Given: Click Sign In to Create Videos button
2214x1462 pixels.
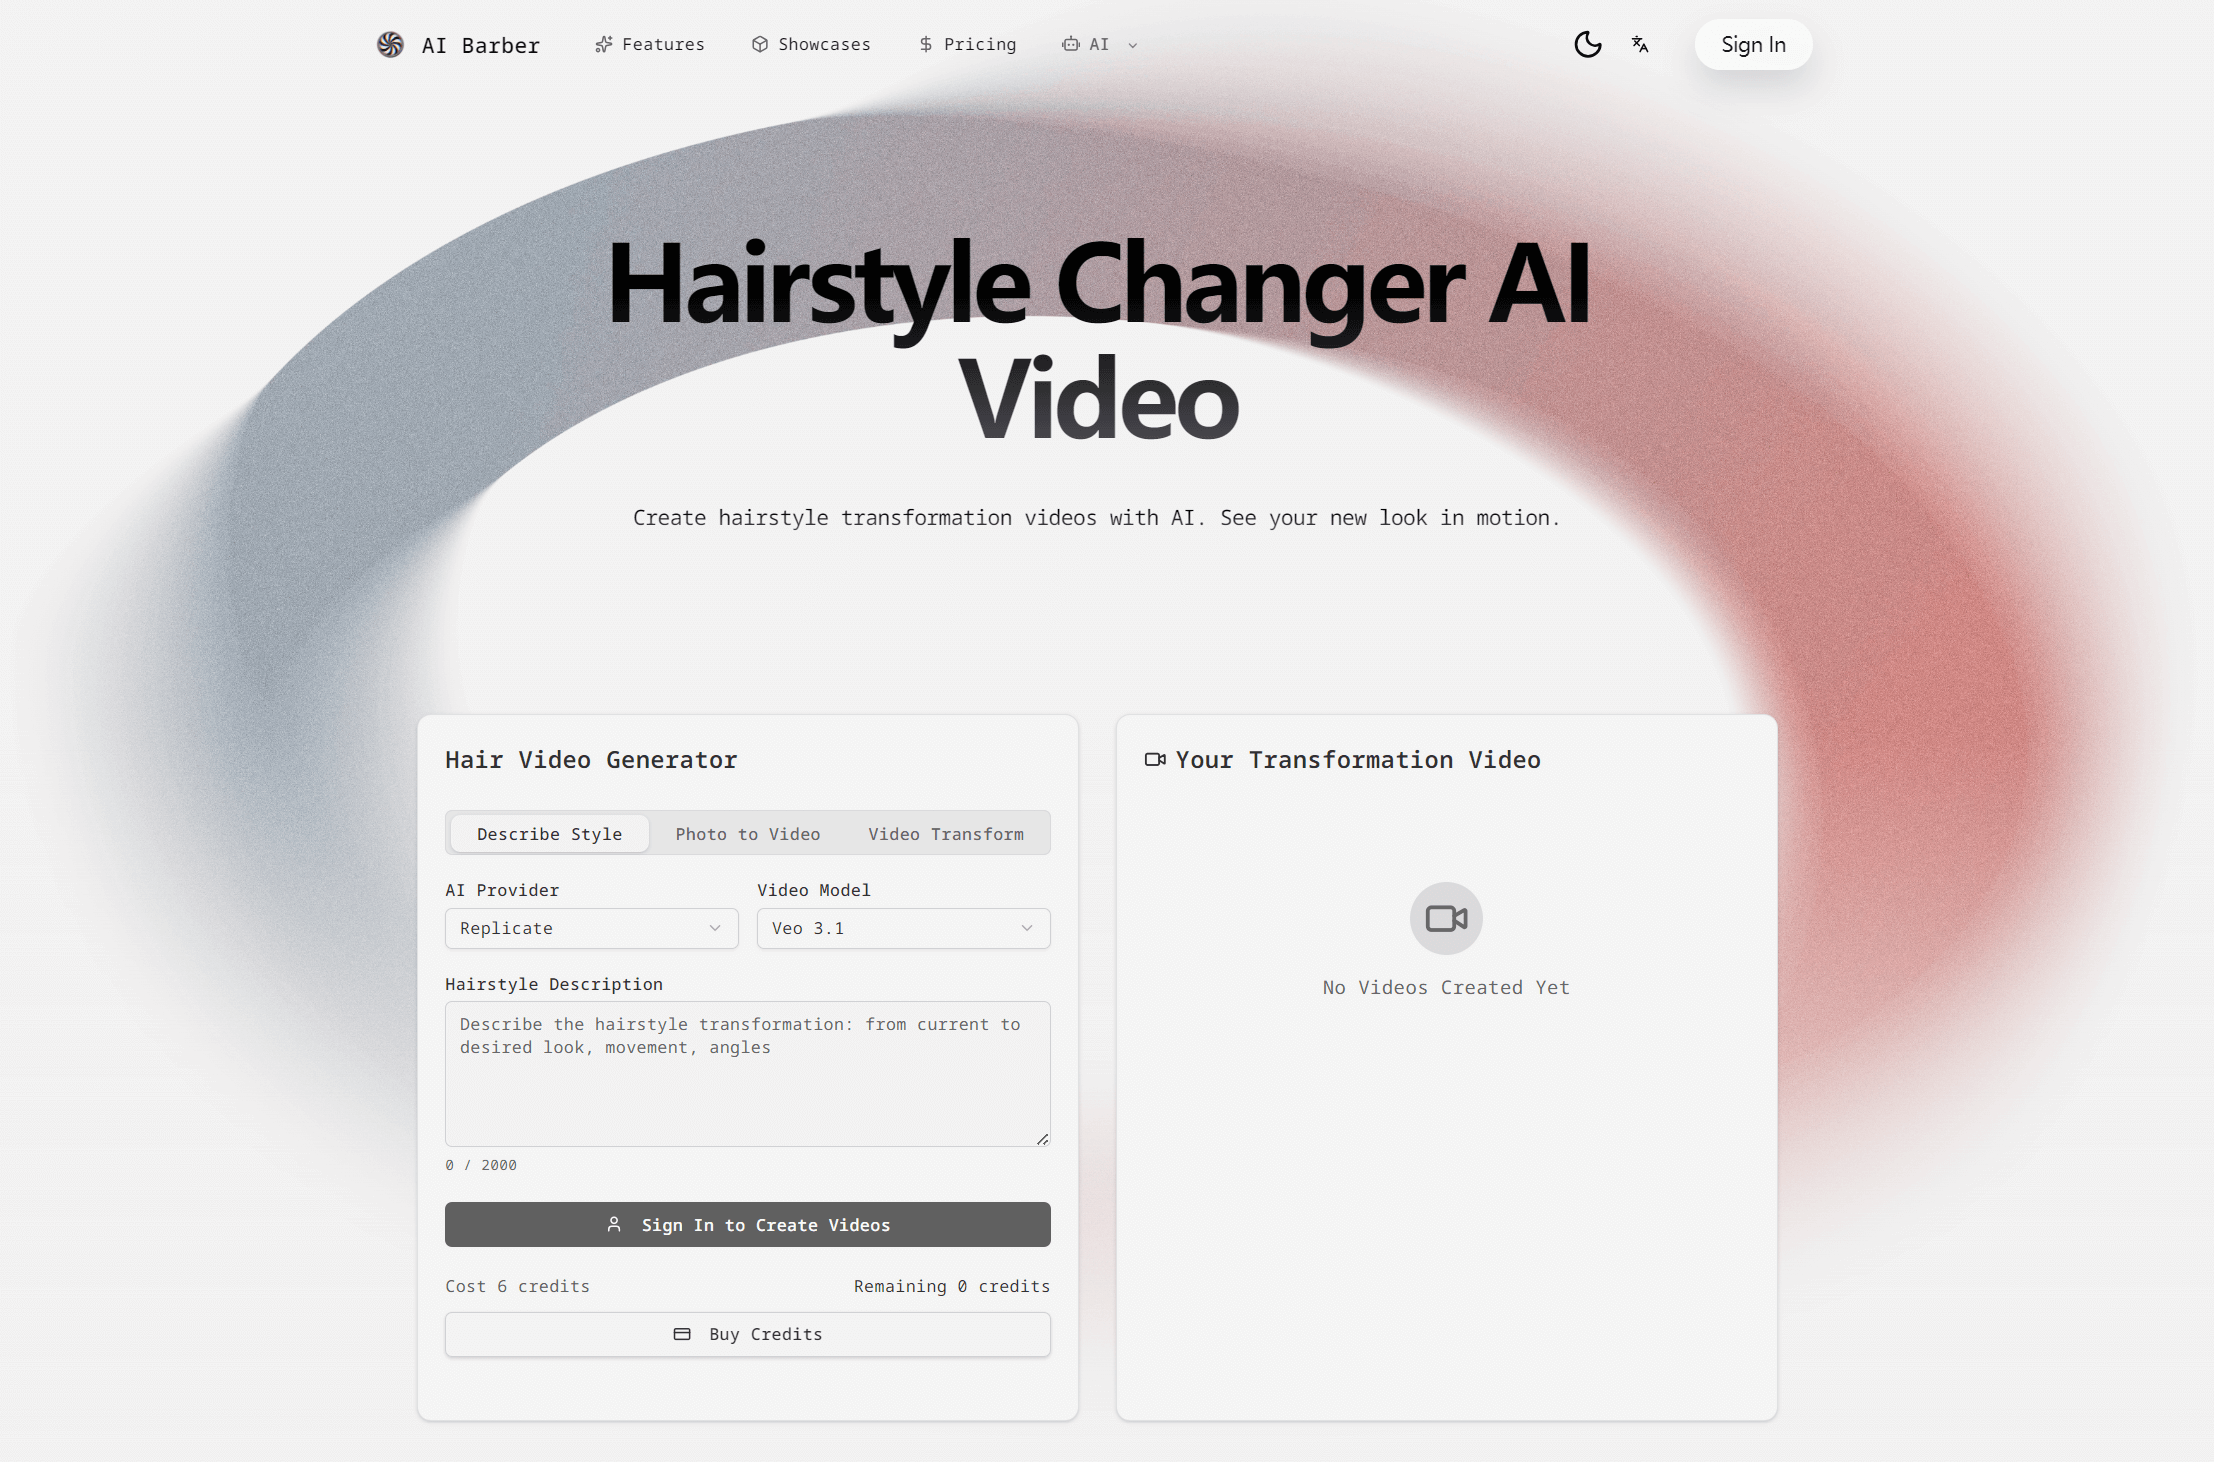Looking at the screenshot, I should pyautogui.click(x=748, y=1224).
